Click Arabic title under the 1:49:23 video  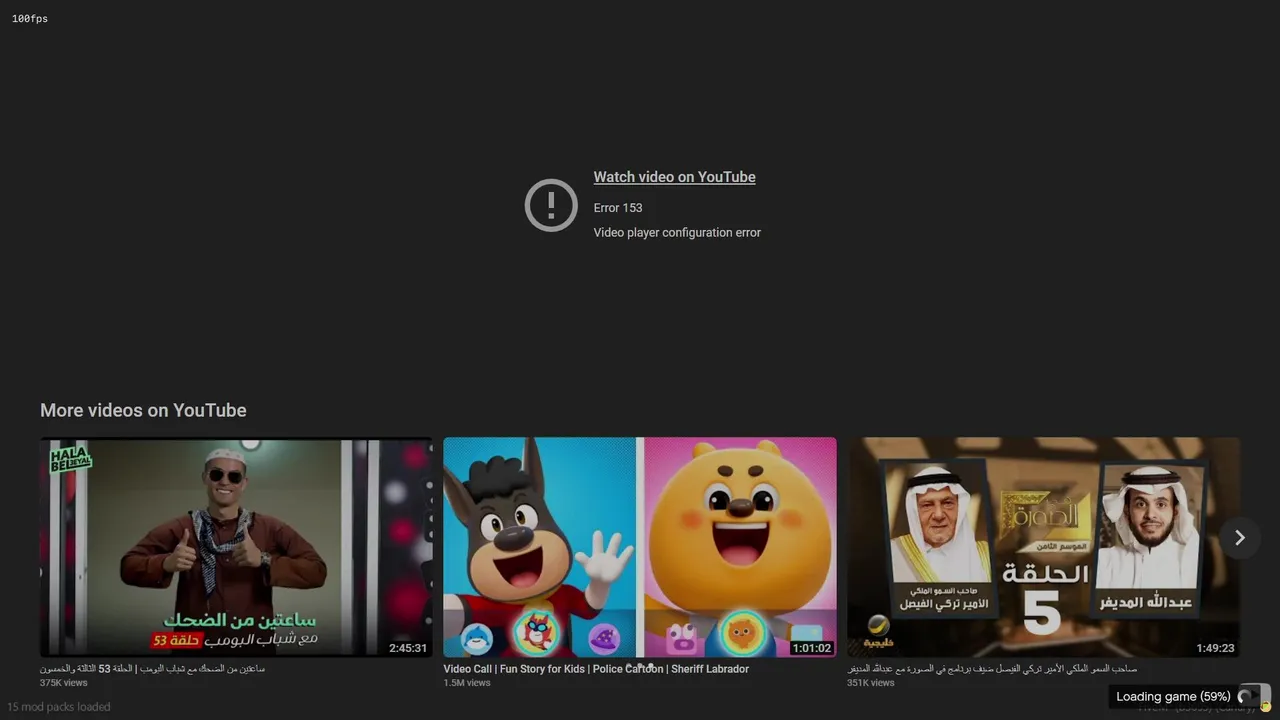(x=992, y=669)
